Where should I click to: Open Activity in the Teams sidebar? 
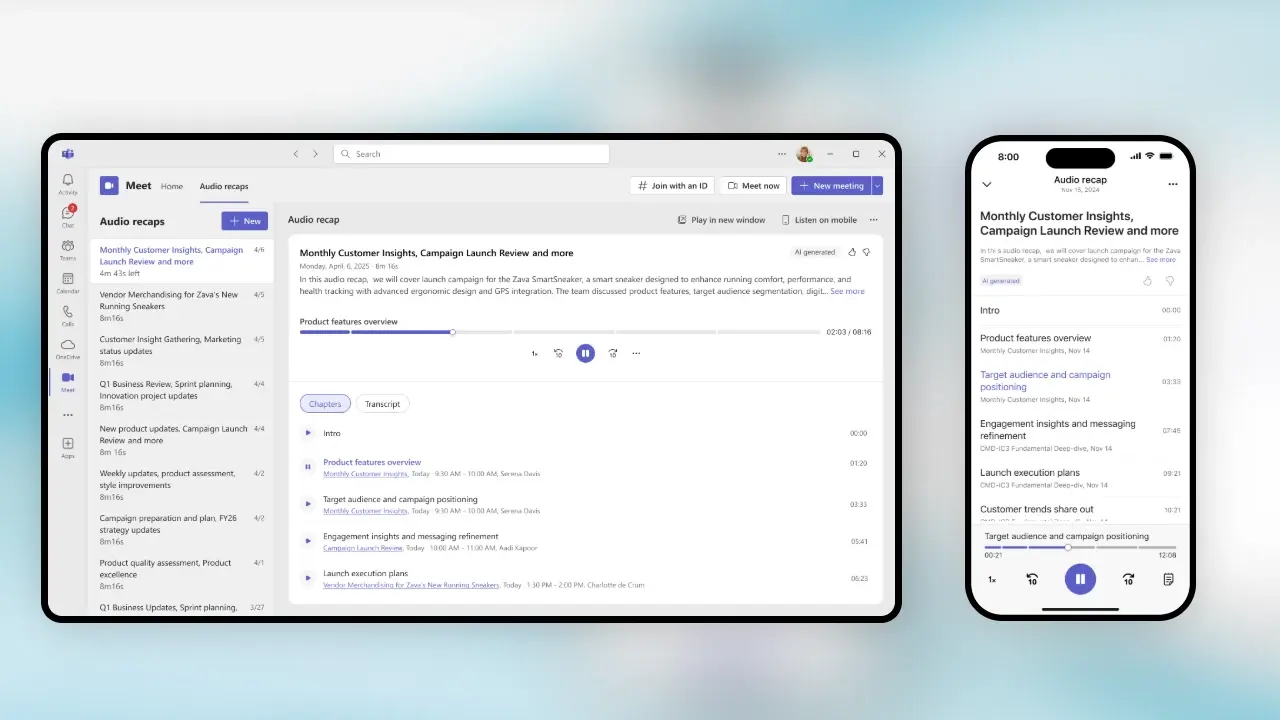(x=68, y=184)
